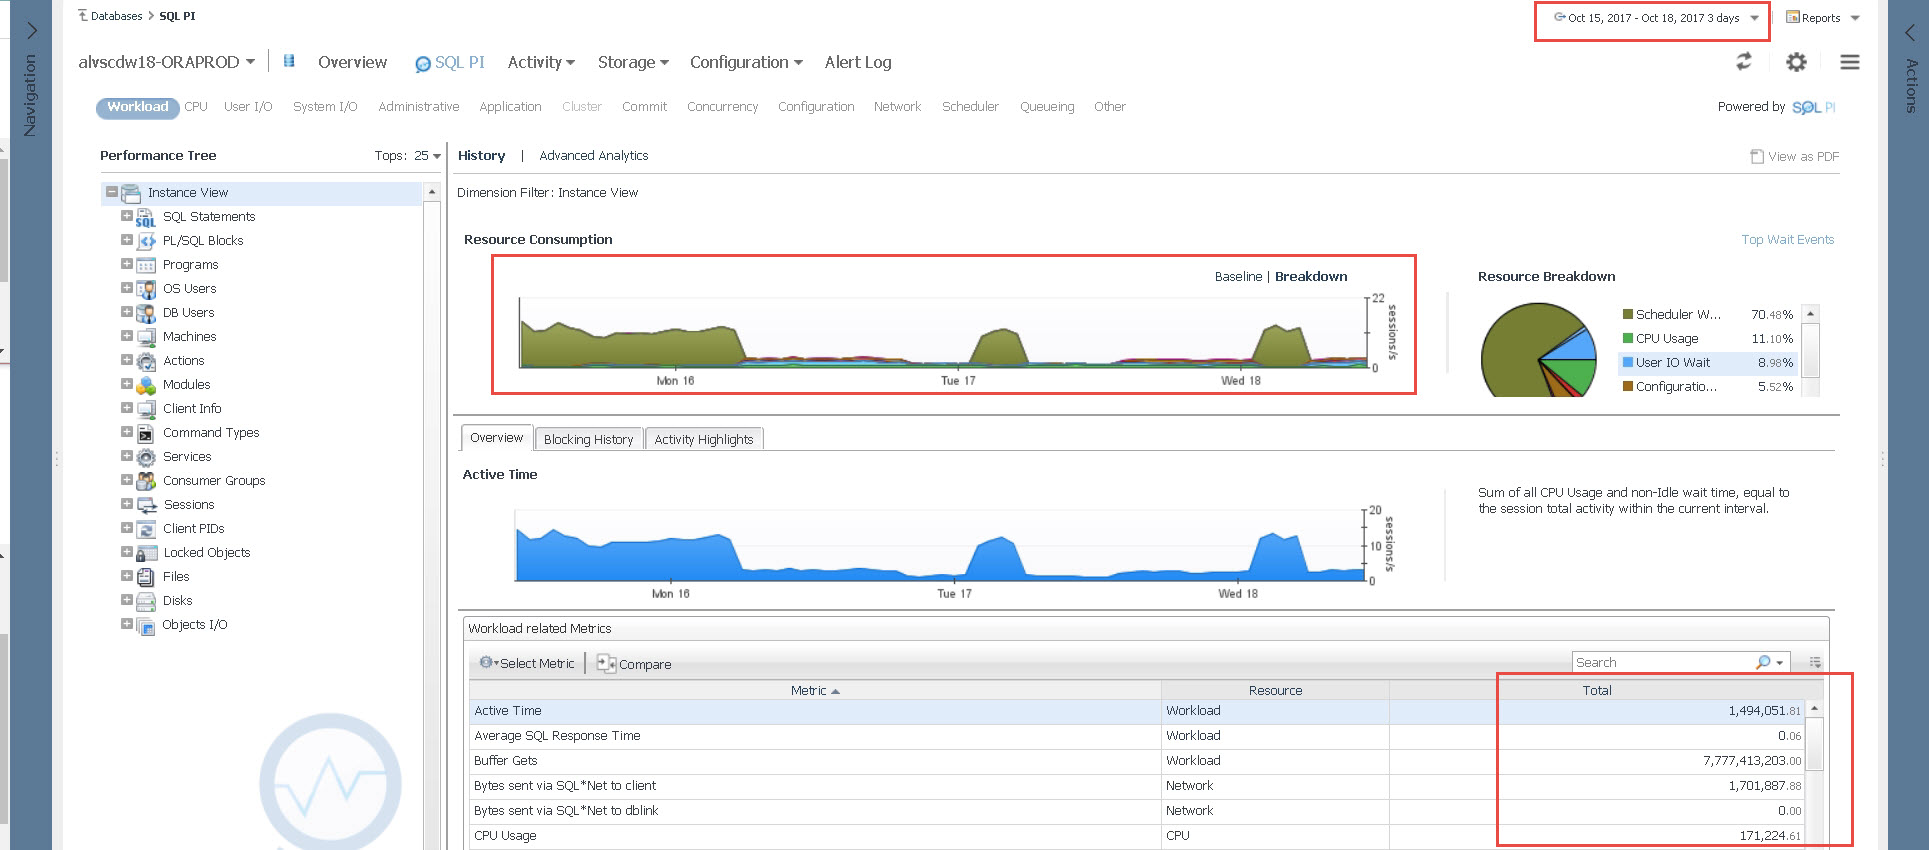Toggle the Baseline chart view
This screenshot has width=1929, height=850.
point(1238,277)
